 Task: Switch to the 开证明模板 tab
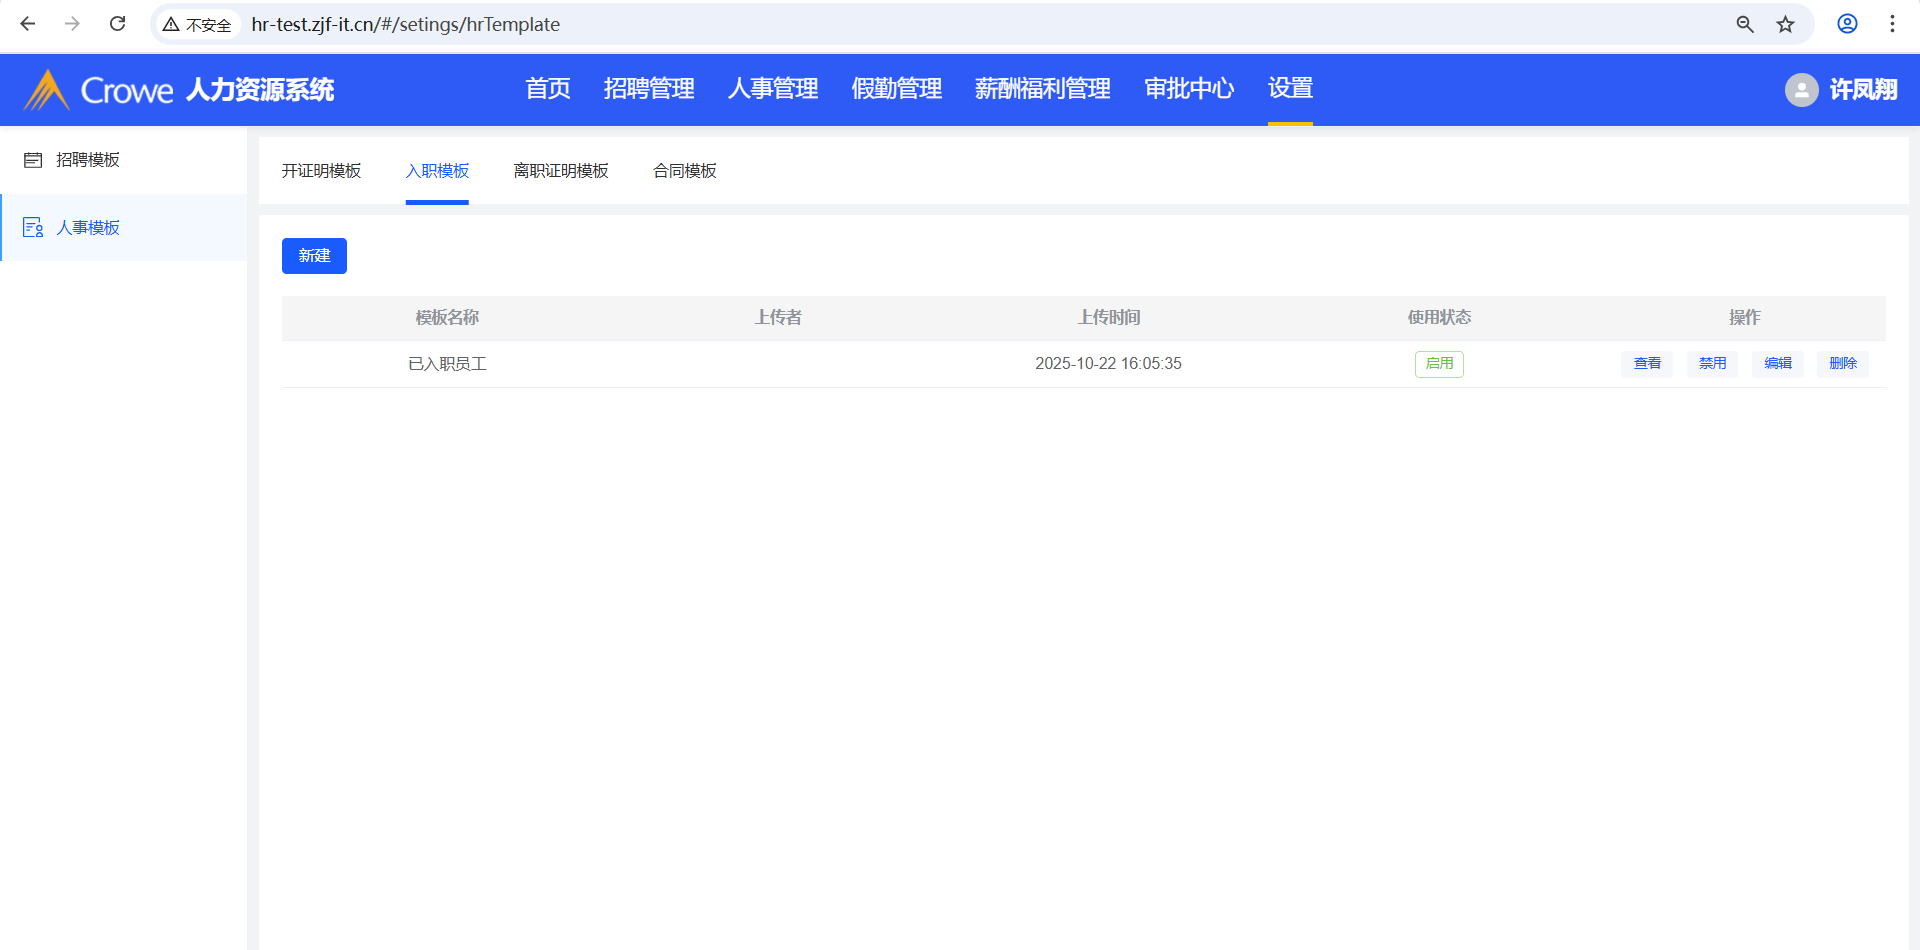321,171
